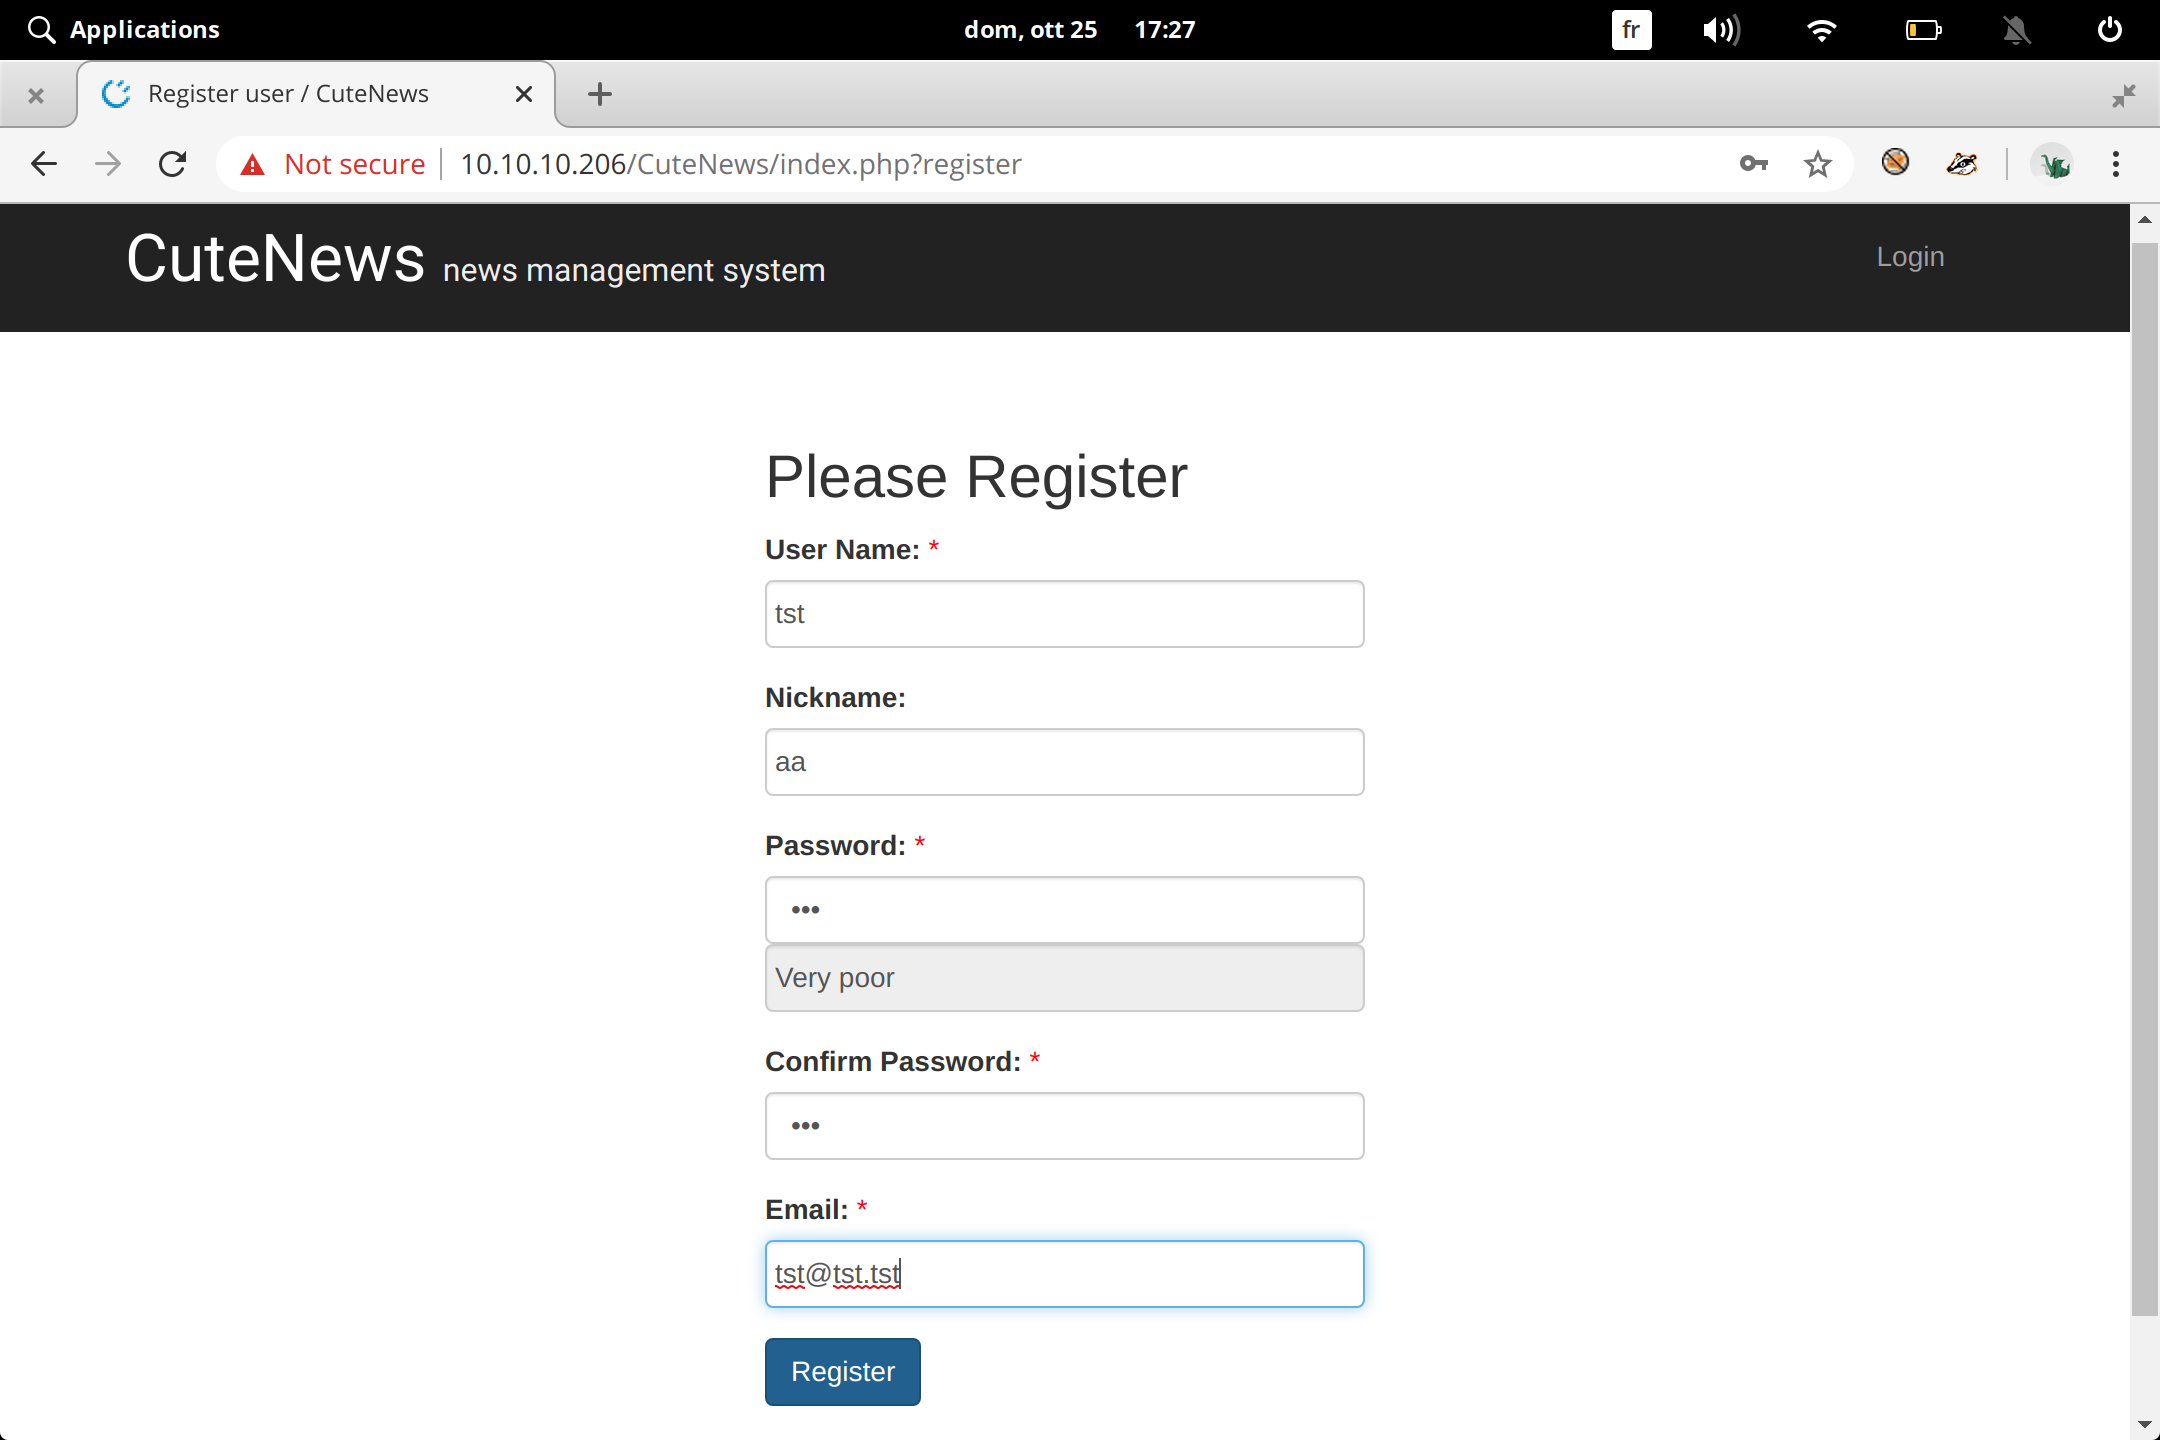2160x1440 pixels.
Task: Click the browser back arrow
Action: [x=44, y=164]
